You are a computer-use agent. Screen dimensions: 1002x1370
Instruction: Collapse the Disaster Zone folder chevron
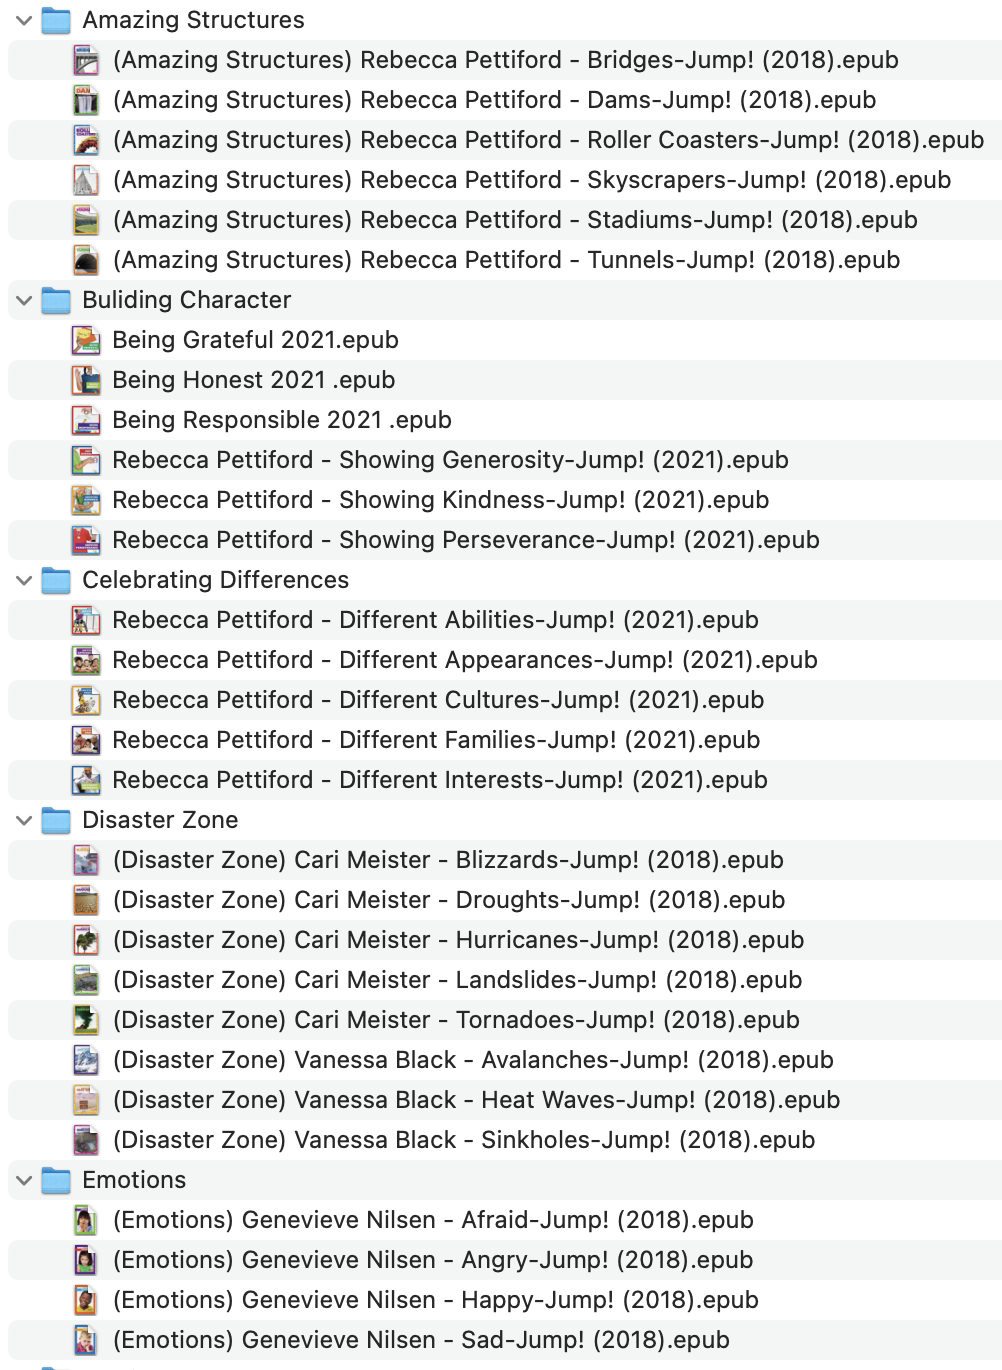click(24, 820)
